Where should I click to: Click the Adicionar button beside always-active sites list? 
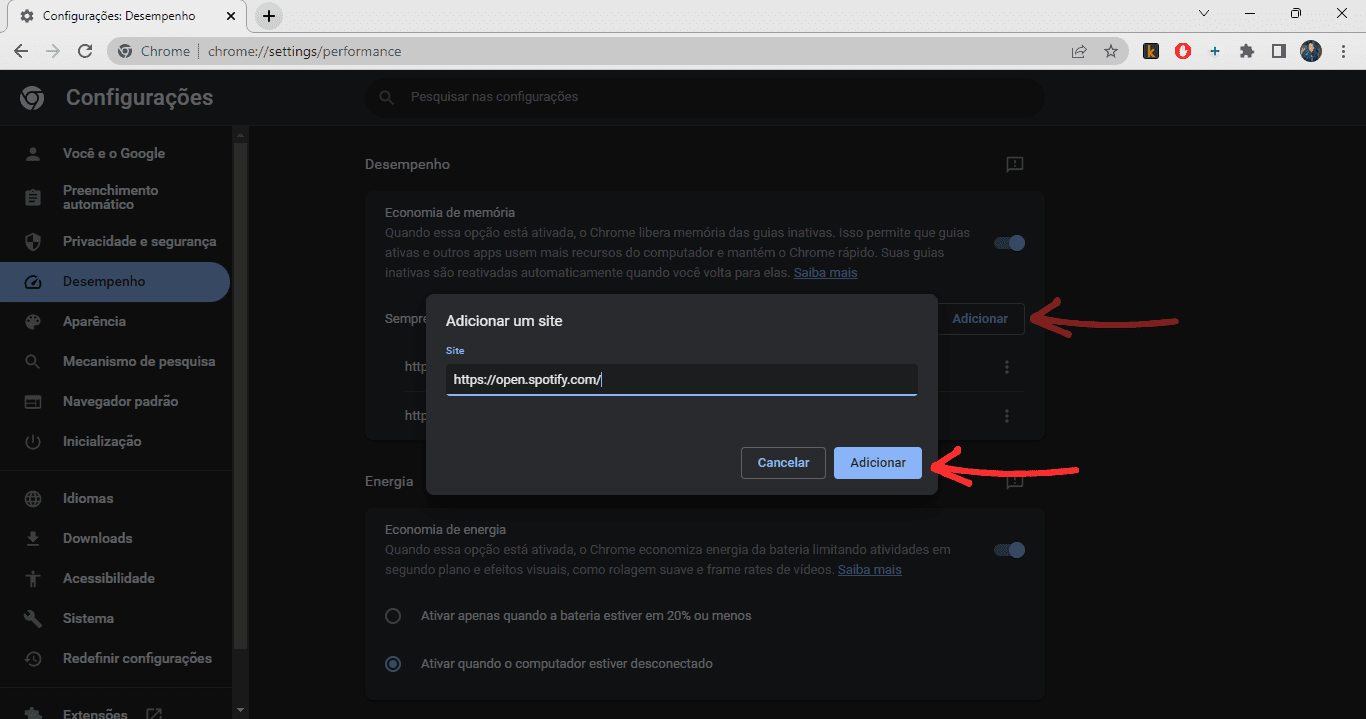[980, 319]
